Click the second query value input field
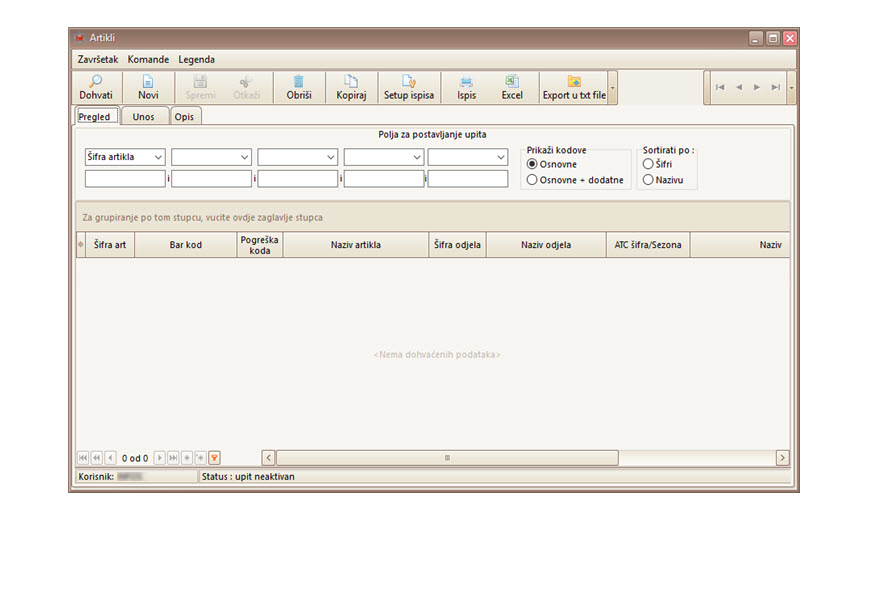Image resolution: width=870 pixels, height=589 pixels. [x=211, y=179]
